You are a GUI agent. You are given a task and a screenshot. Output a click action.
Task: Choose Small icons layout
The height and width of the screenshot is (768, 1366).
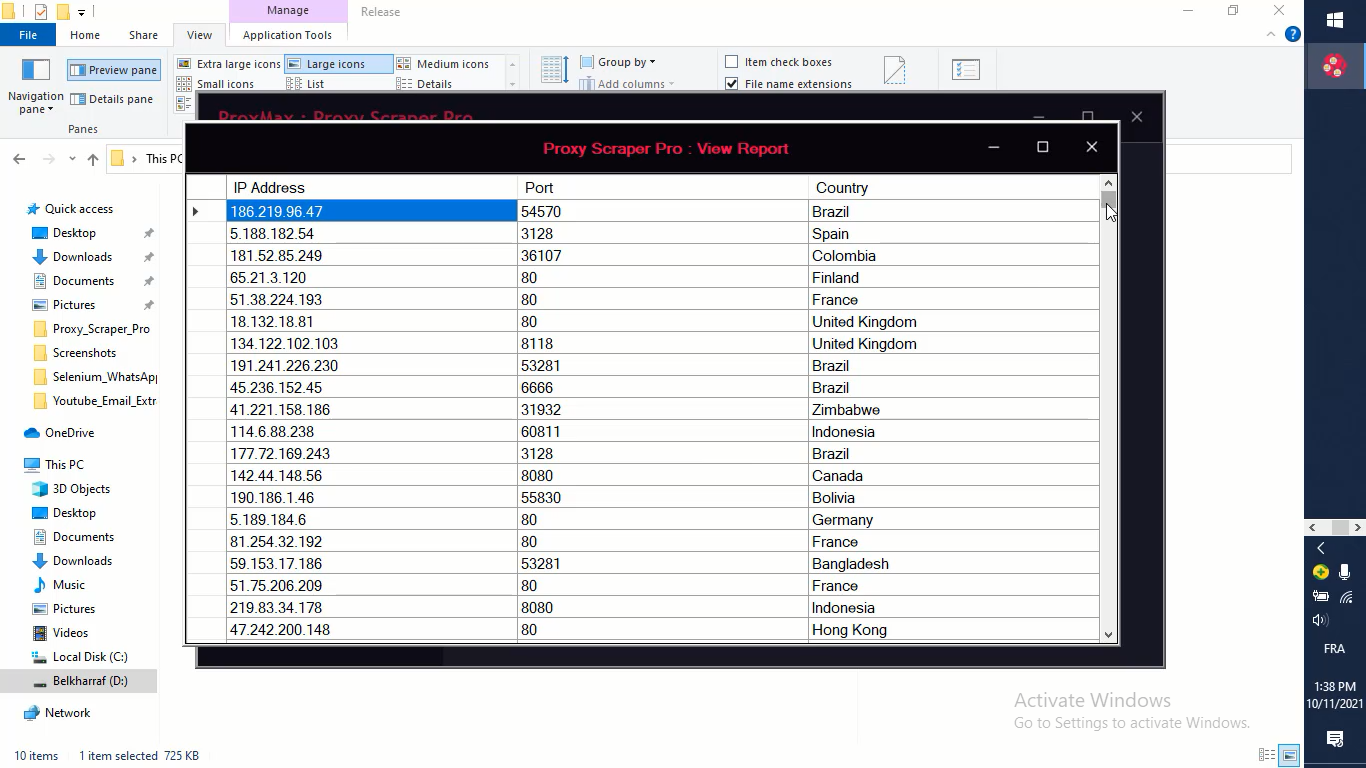(x=216, y=84)
